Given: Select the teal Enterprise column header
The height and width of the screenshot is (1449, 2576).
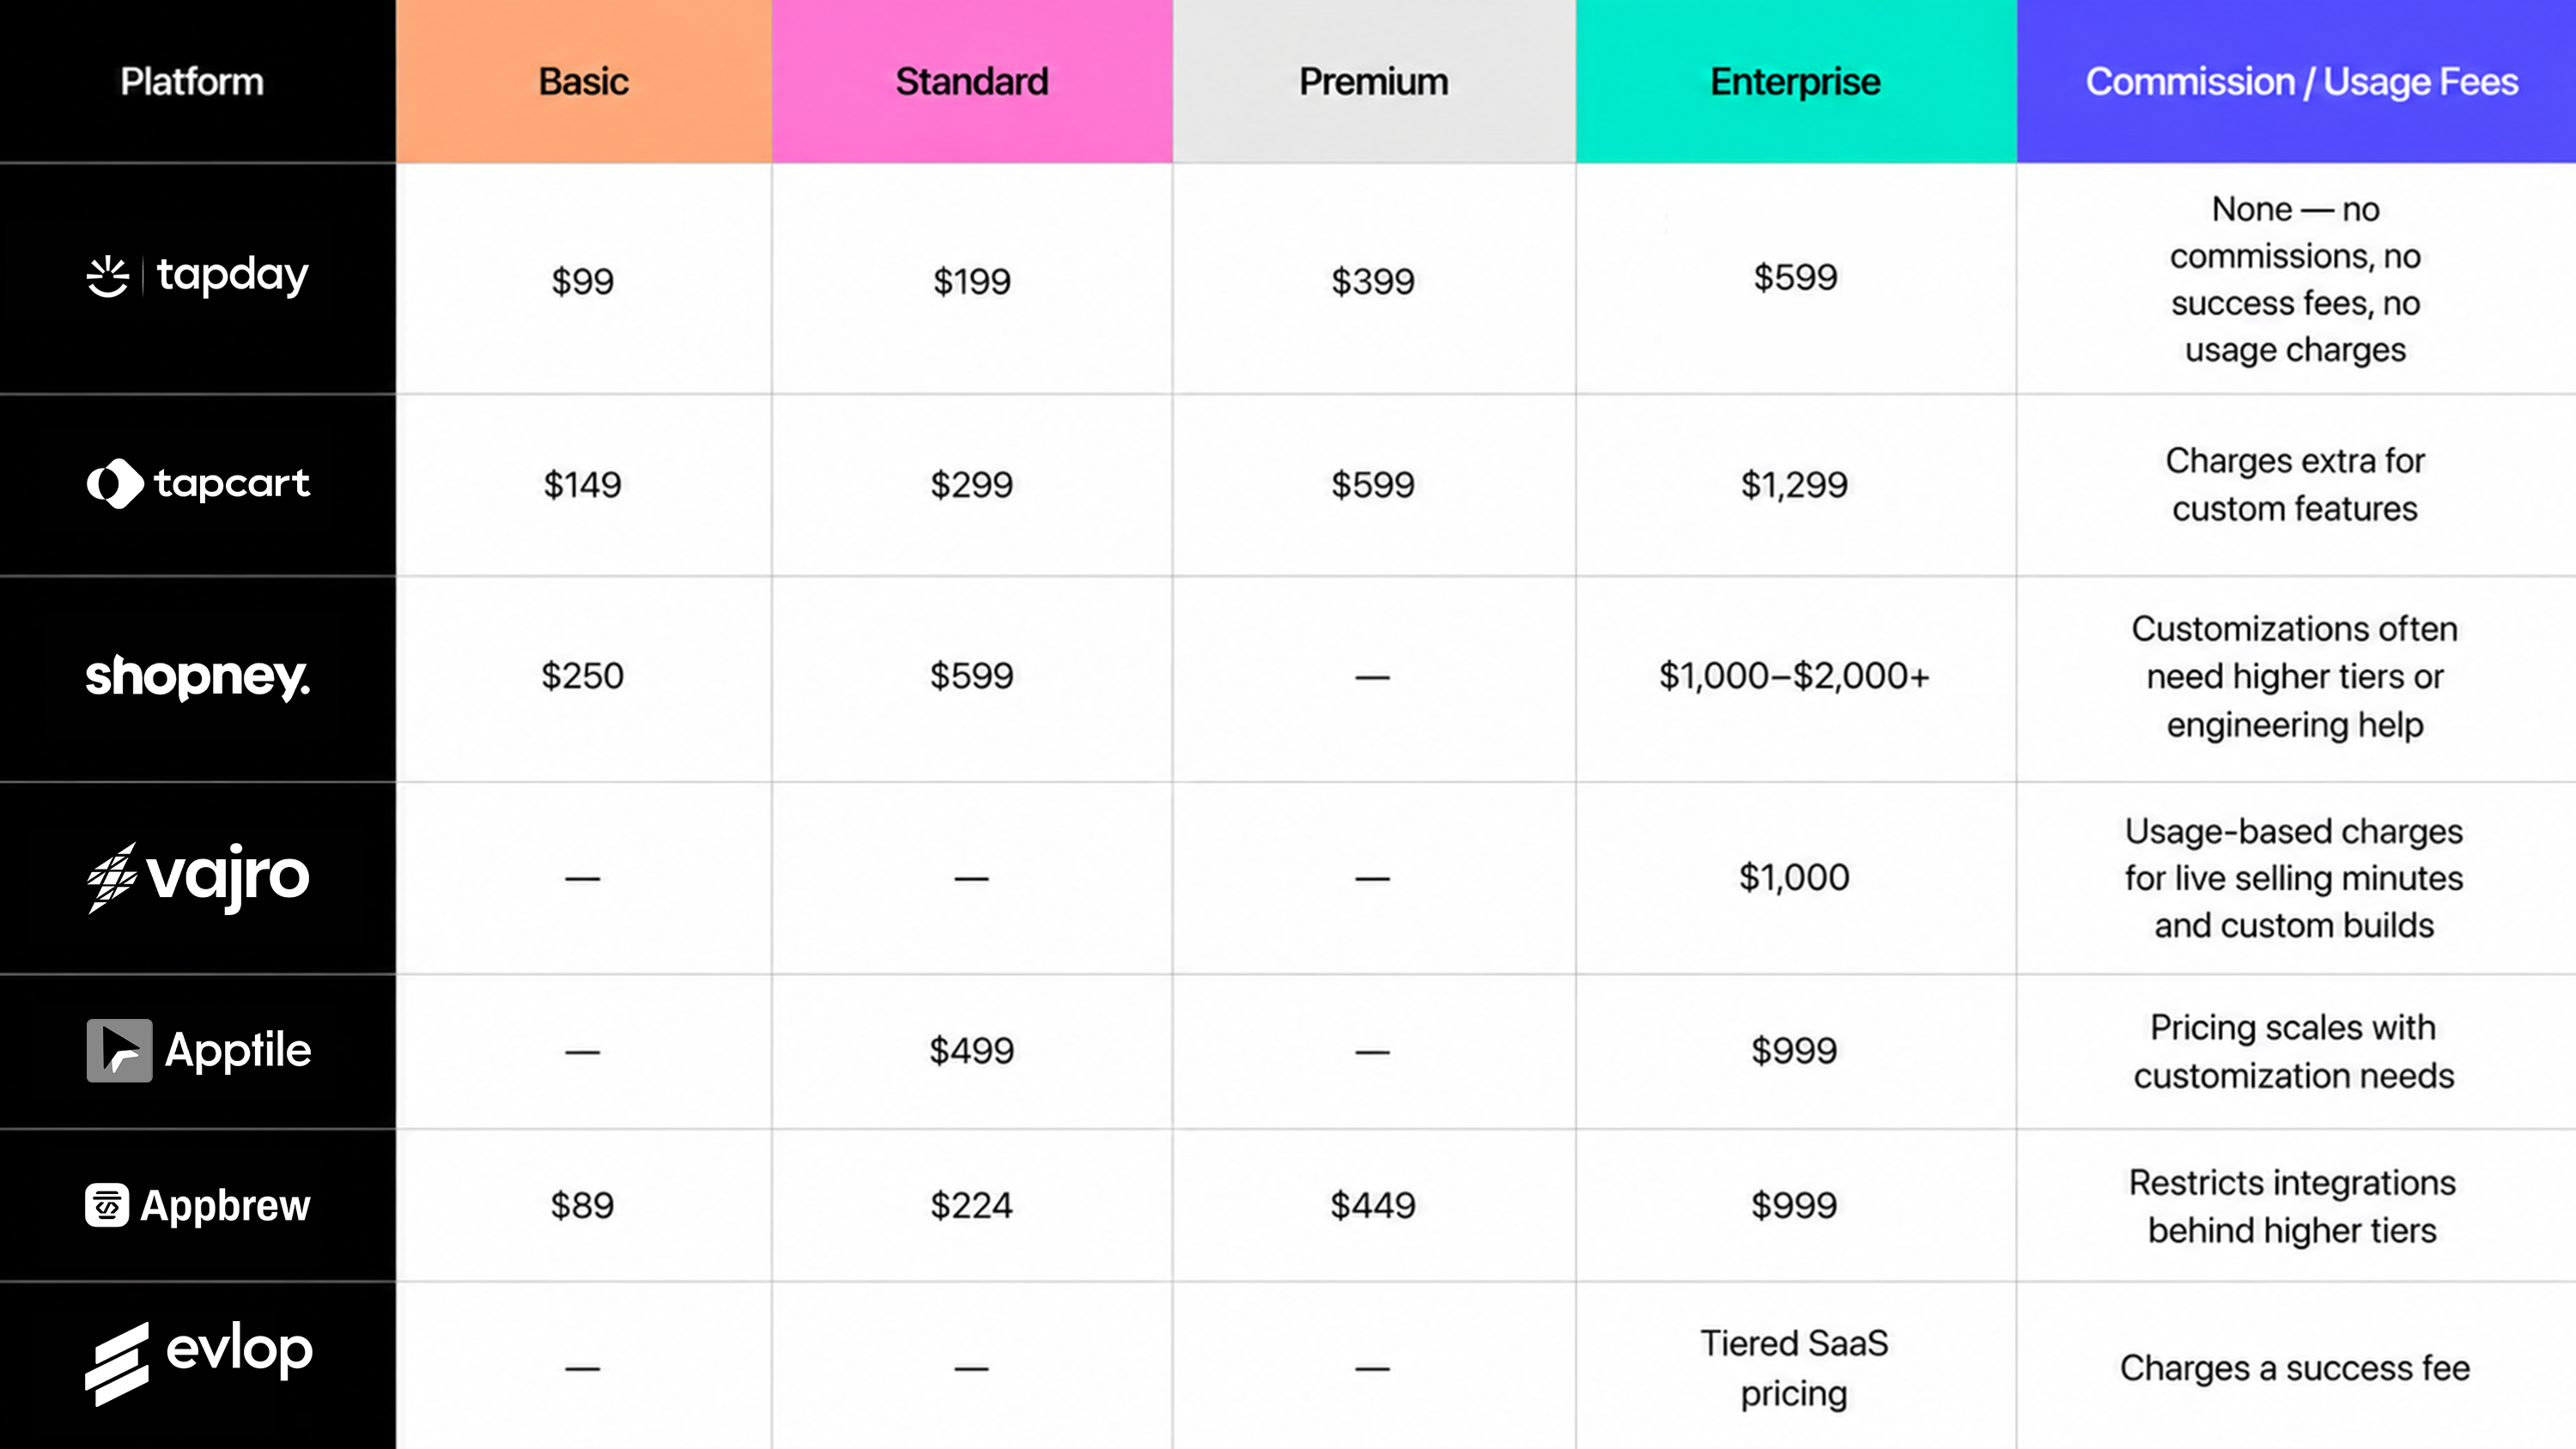Looking at the screenshot, I should point(1796,81).
